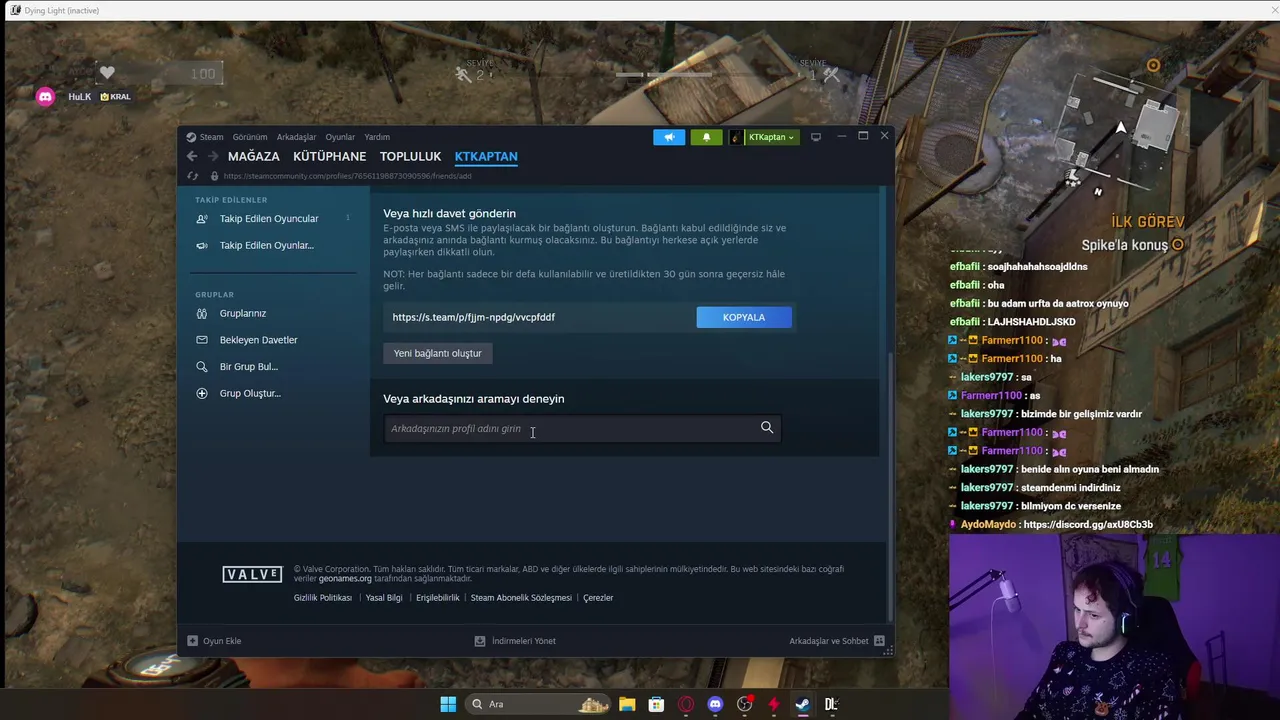Image resolution: width=1280 pixels, height=720 pixels.
Task: Open the Steam menu
Action: pos(206,137)
